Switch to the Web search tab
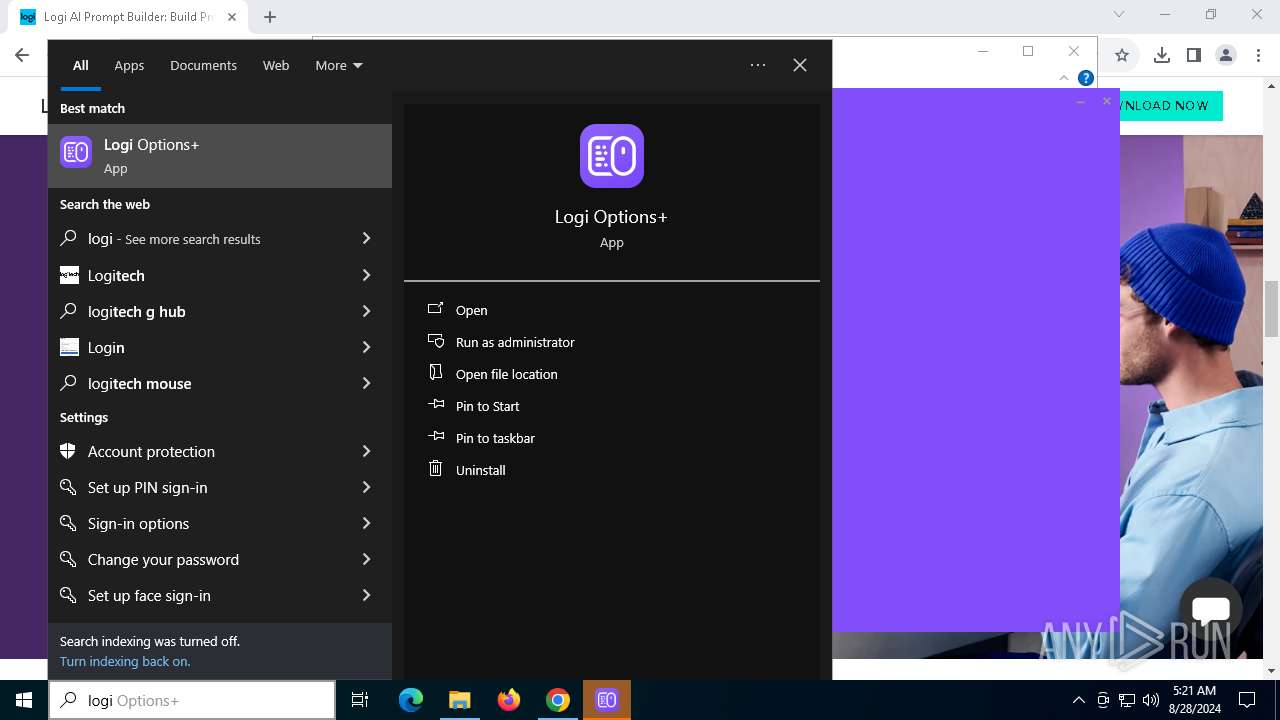 click(x=276, y=65)
